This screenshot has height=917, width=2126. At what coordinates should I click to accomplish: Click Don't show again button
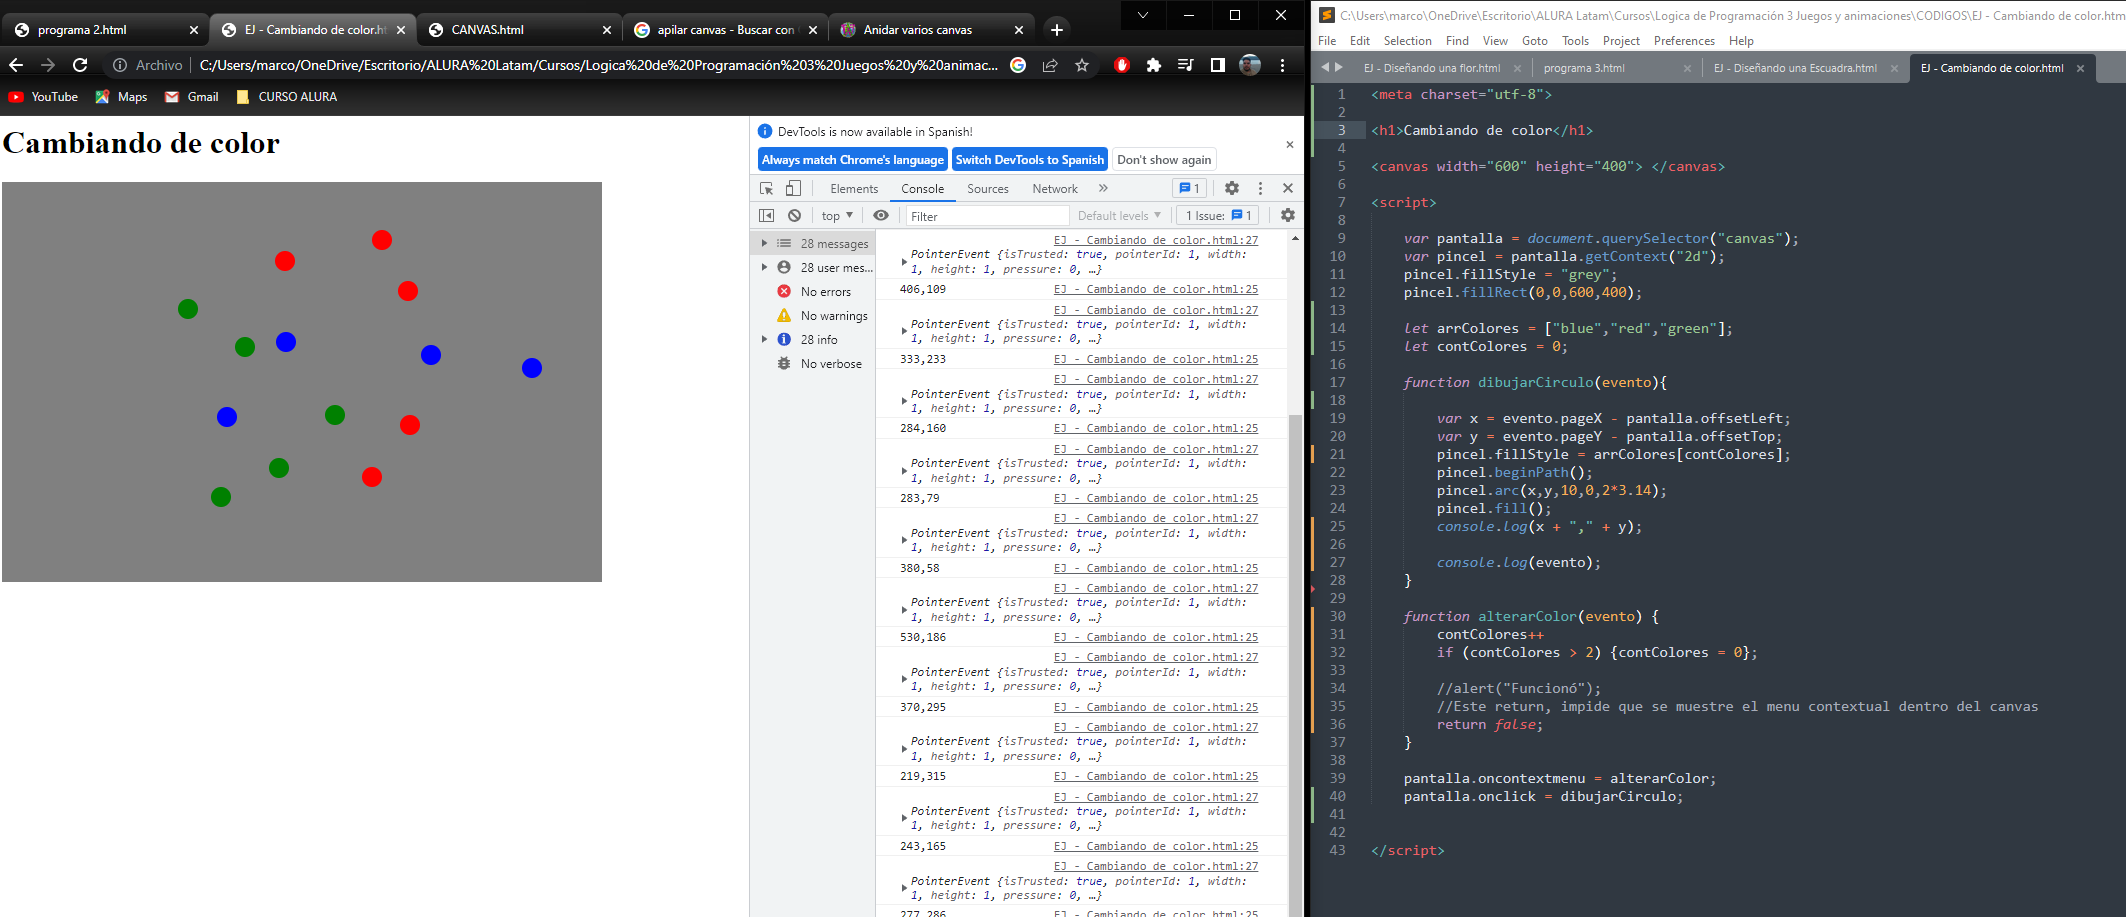(1164, 160)
